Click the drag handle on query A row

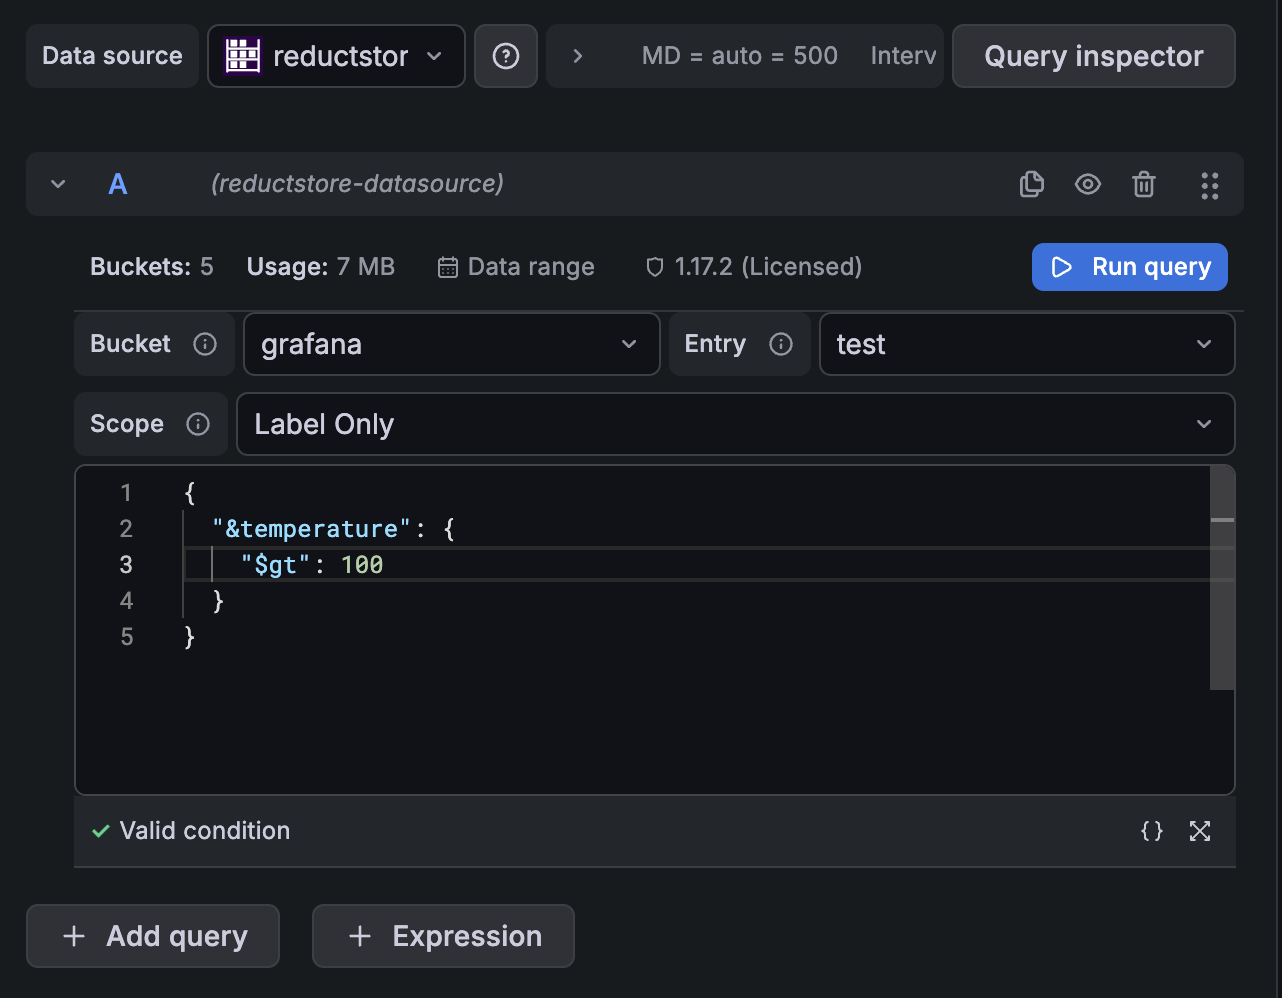coord(1209,184)
